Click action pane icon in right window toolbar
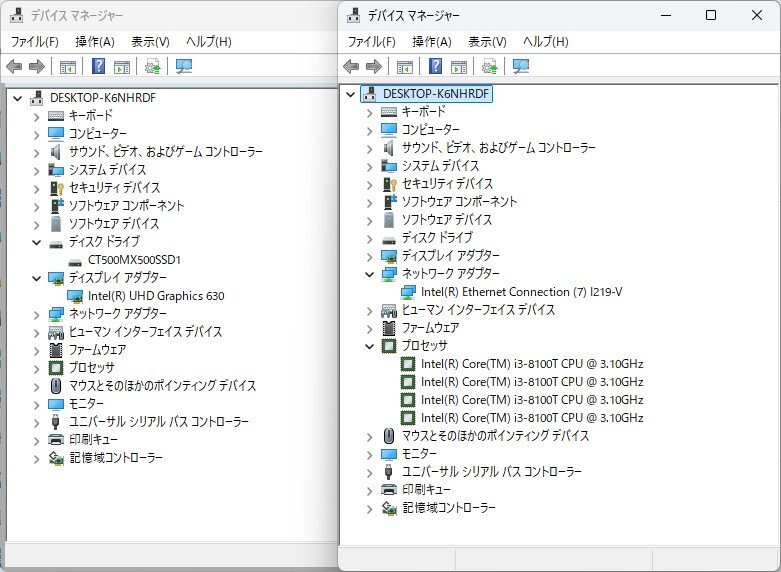The width and height of the screenshot is (781, 572). pos(459,66)
